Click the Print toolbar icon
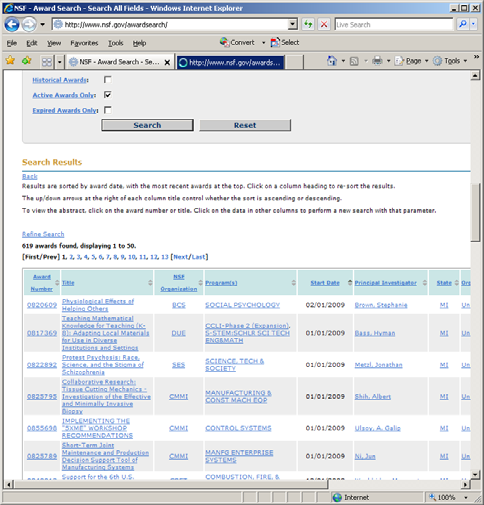 pos(377,61)
